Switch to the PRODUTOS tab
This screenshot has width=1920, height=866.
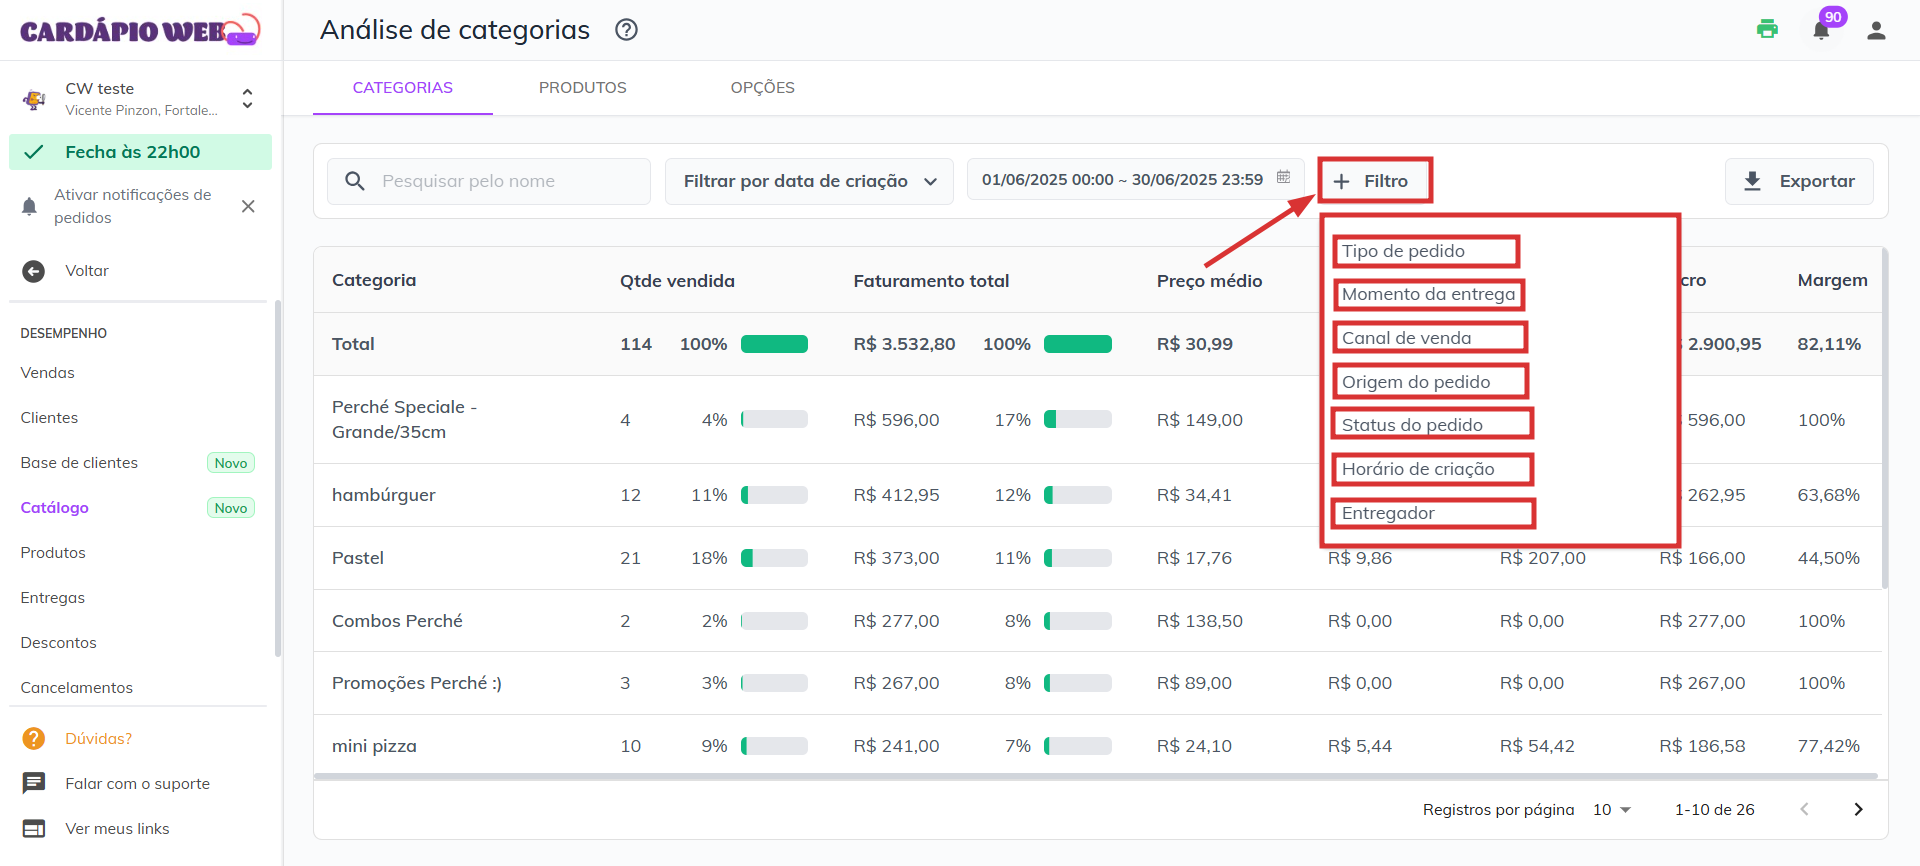582,88
